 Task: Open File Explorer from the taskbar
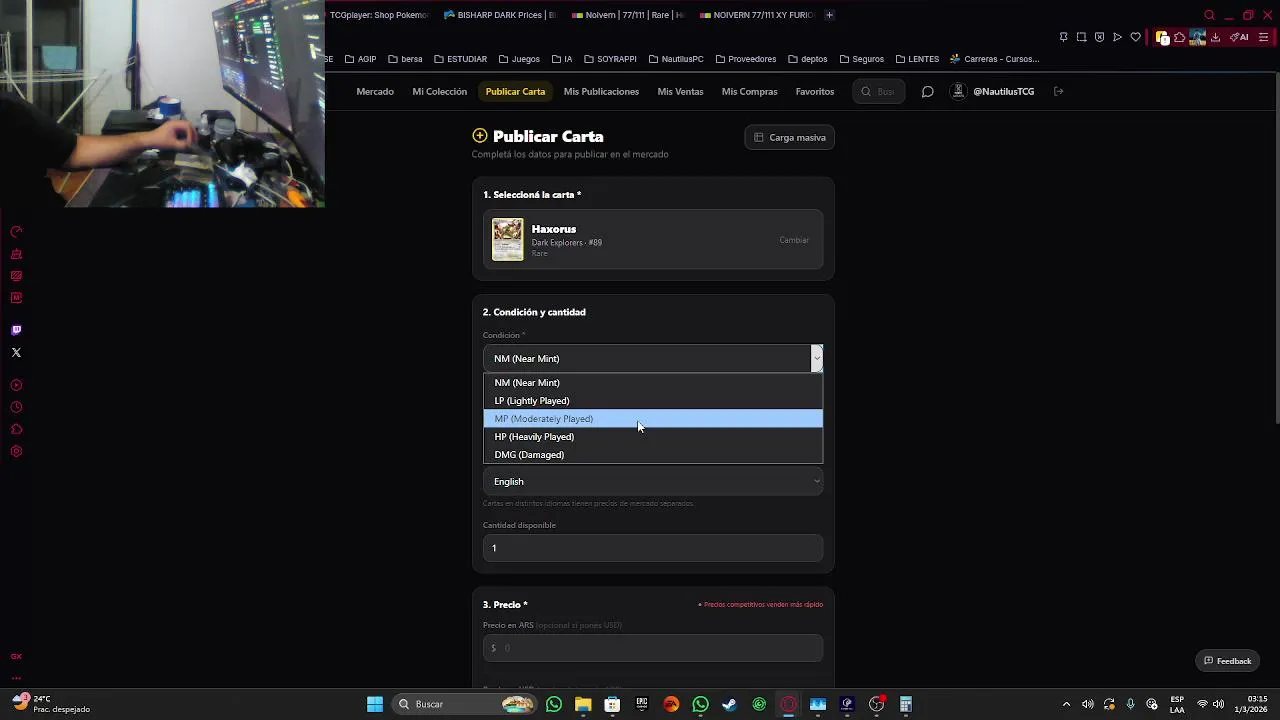[x=583, y=704]
